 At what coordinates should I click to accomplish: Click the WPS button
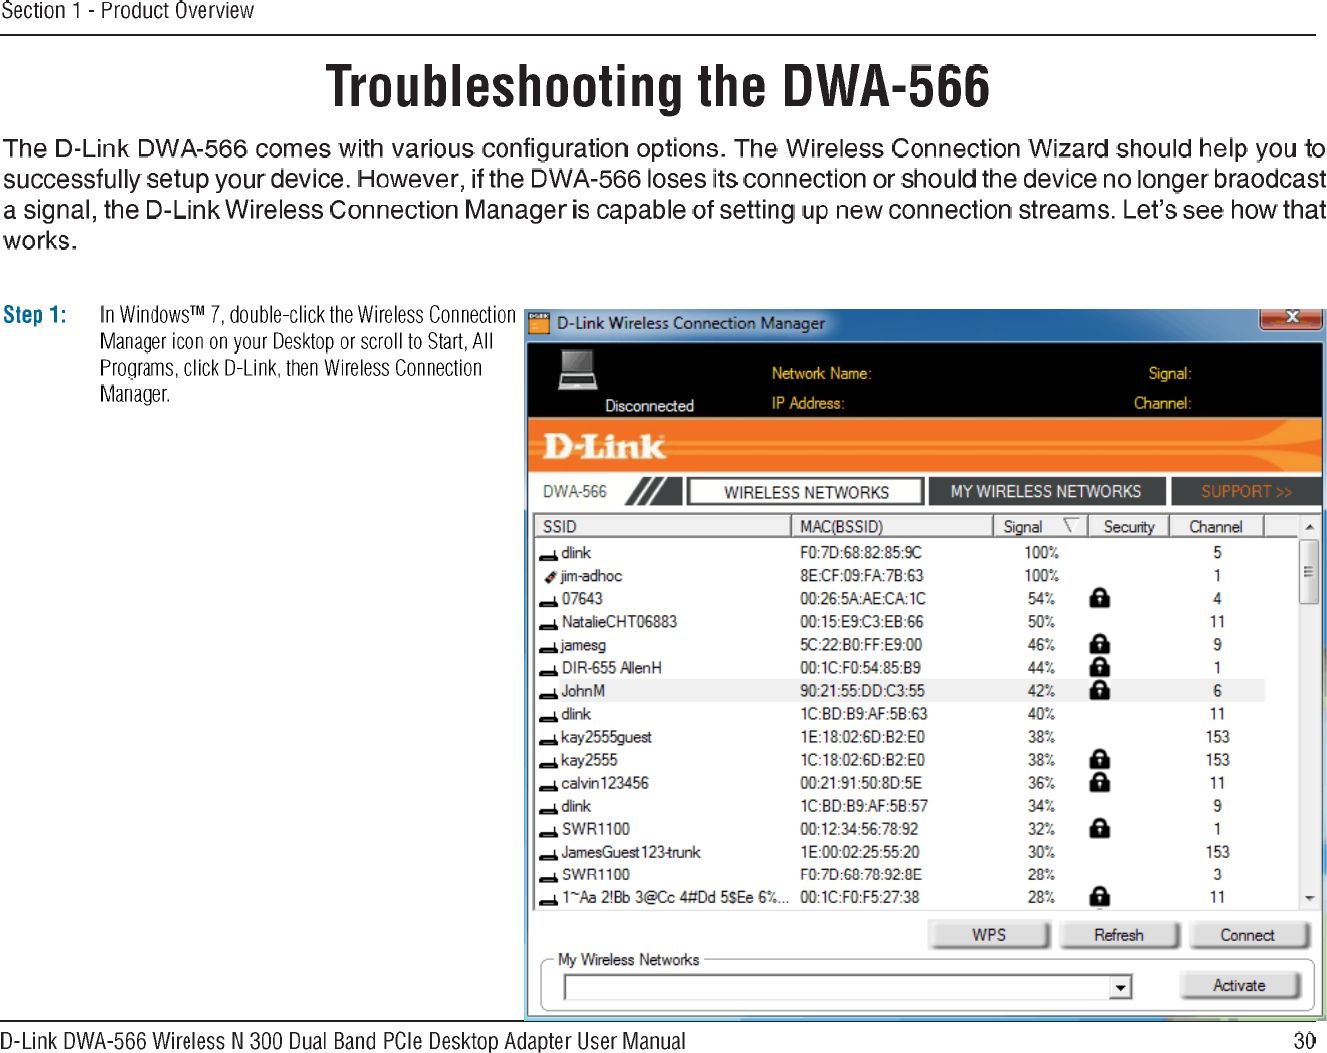(989, 935)
